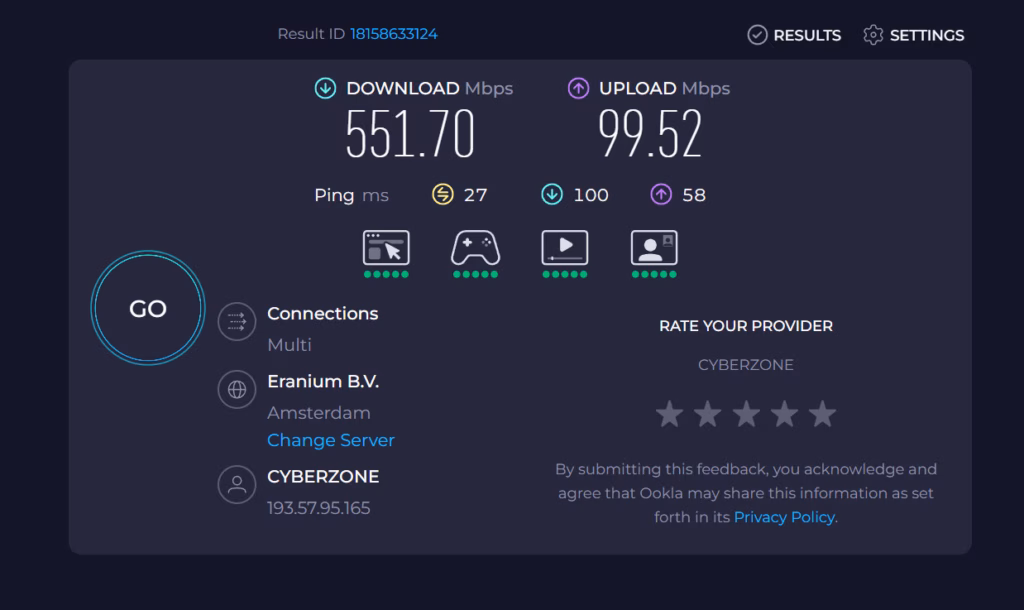The height and width of the screenshot is (610, 1024).
Task: Click the yellow idle ping icon
Action: point(443,195)
